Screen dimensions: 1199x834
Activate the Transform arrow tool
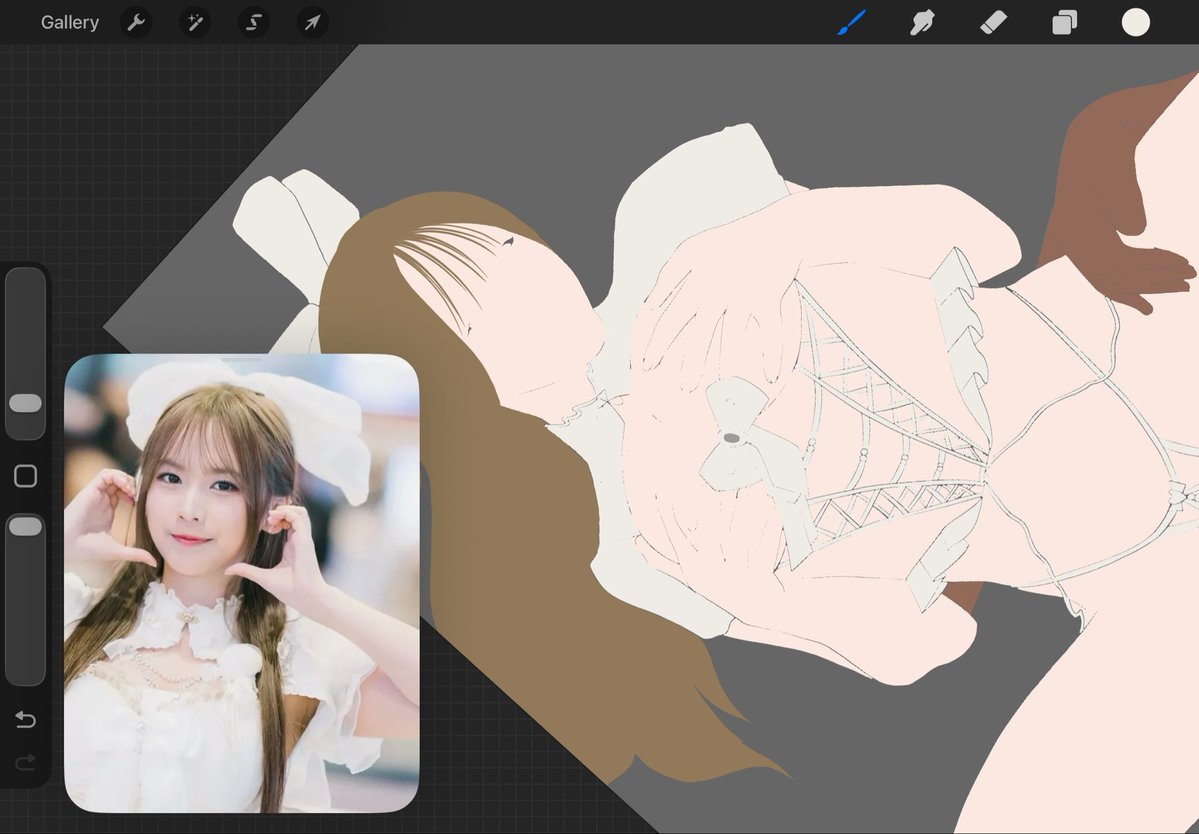tap(313, 23)
